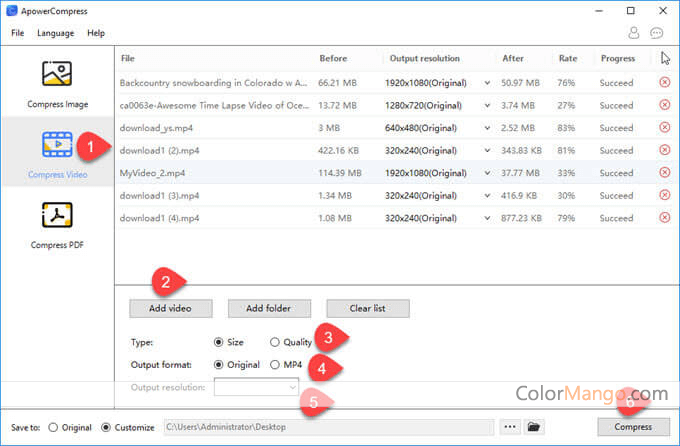Open the feedback chat bubble icon
Screen dimensions: 680x446
point(657,33)
